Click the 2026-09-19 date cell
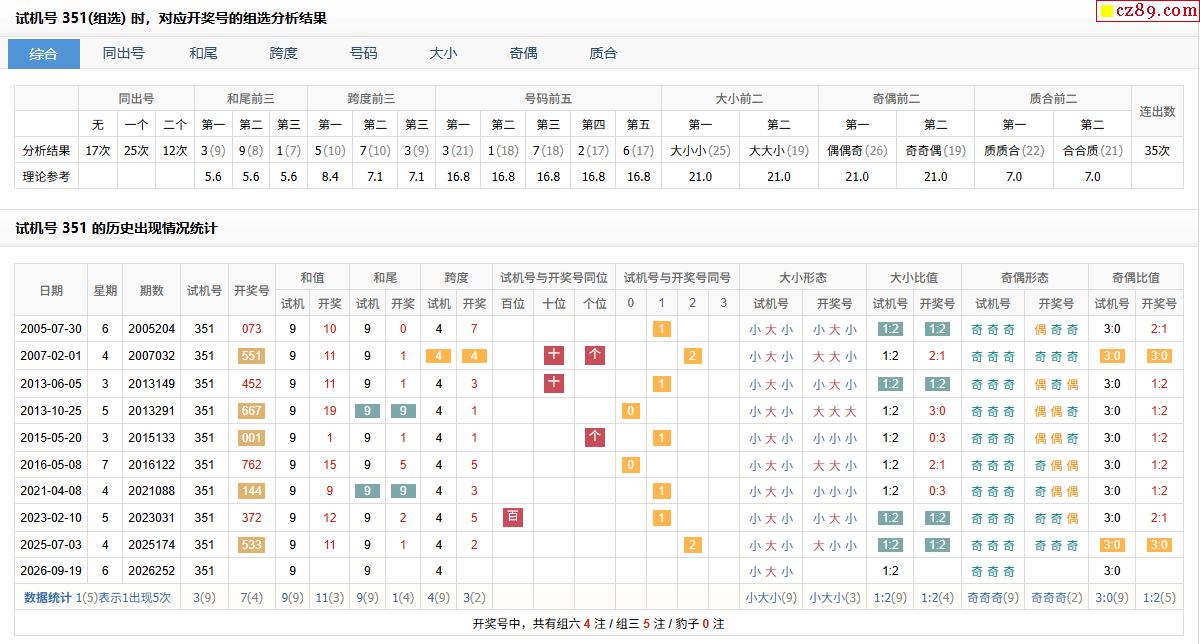 [x=50, y=571]
